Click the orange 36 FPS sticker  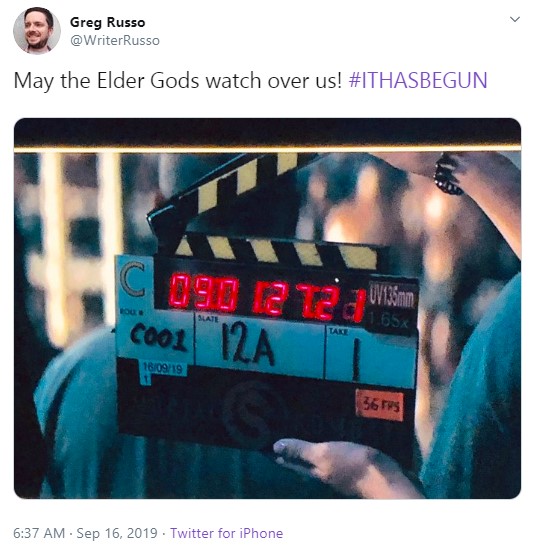click(380, 405)
